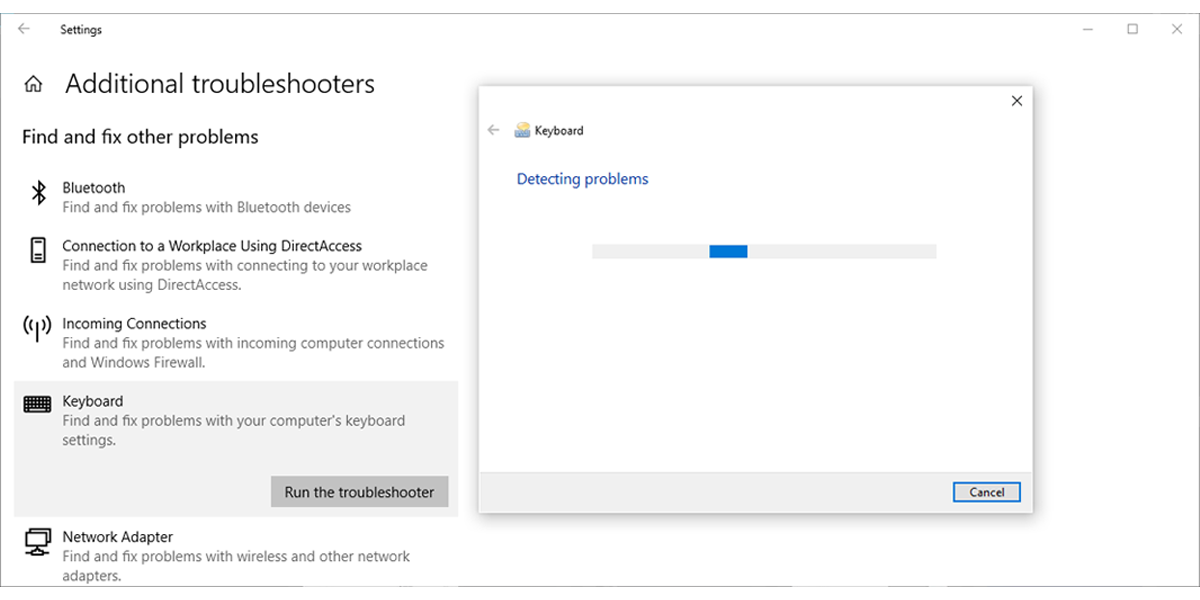Click the Network Adapter icon
The image size is (1200, 600).
pos(38,541)
